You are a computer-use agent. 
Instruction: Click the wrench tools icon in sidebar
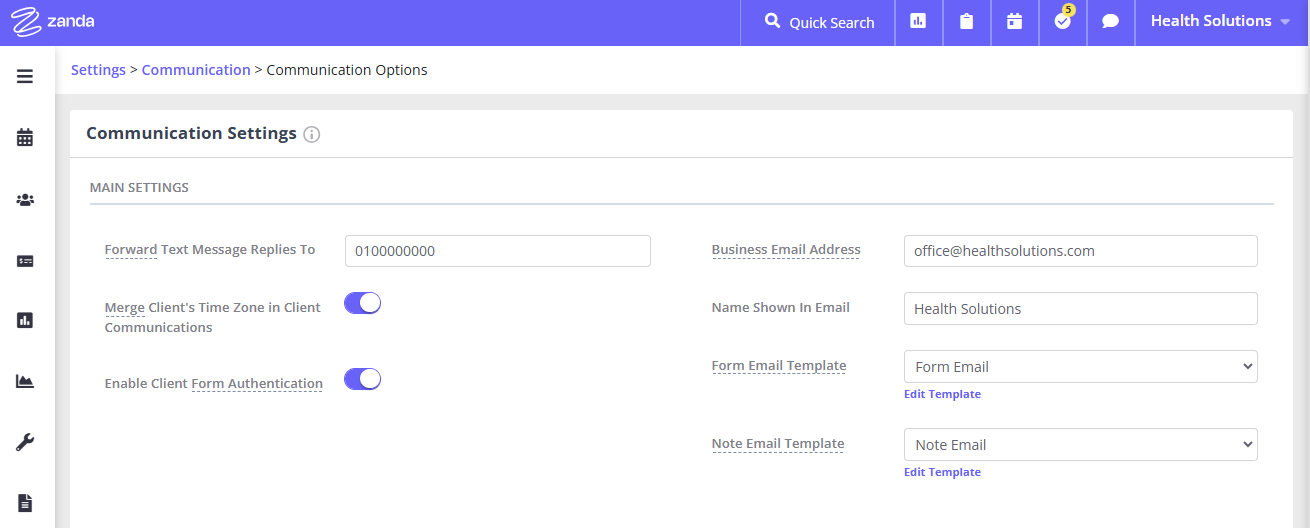tap(25, 442)
